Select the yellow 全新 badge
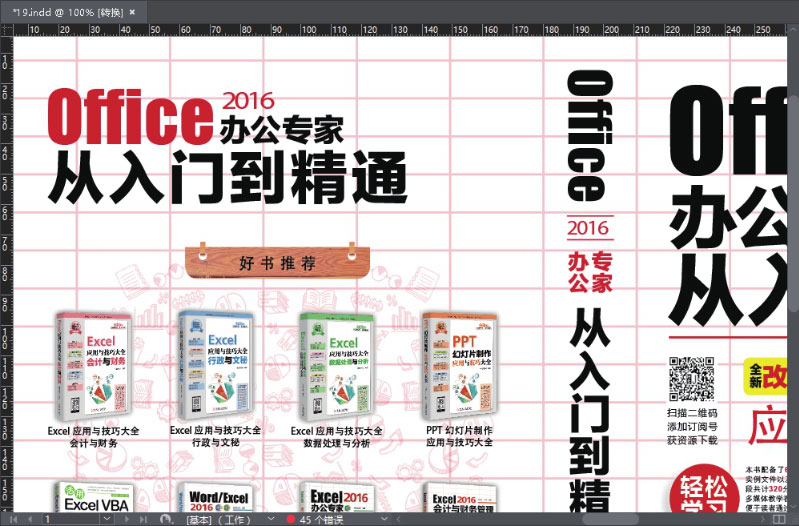Screen dimensions: 799x526 [764, 376]
